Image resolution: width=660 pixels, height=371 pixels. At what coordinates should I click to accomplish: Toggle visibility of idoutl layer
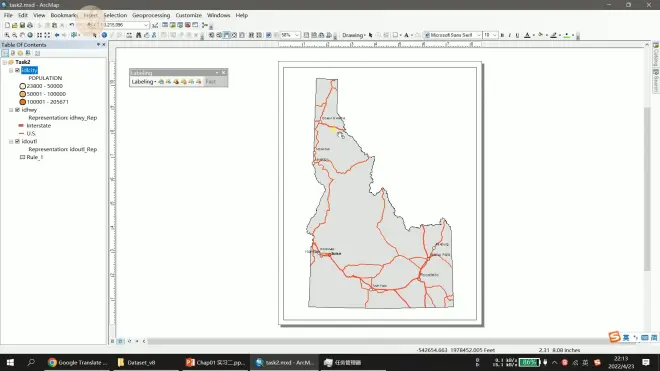tap(17, 141)
